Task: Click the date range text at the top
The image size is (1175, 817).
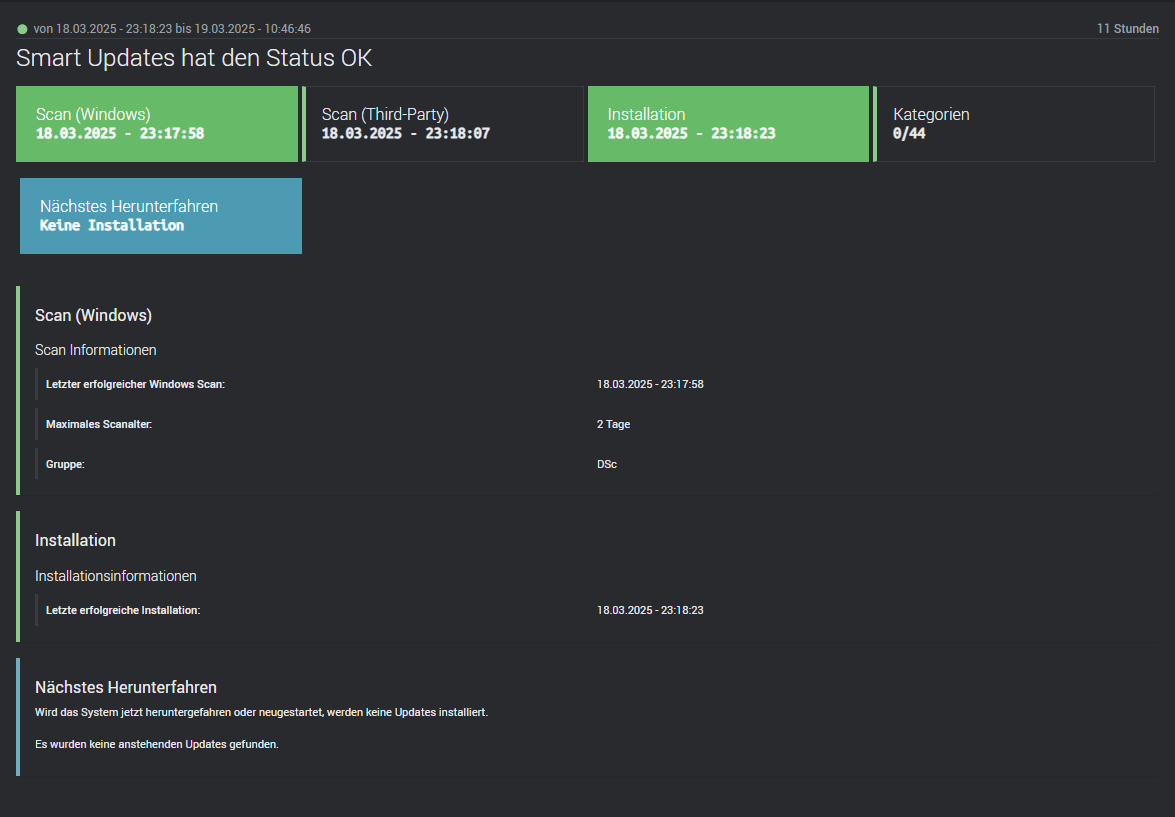Action: coord(172,29)
